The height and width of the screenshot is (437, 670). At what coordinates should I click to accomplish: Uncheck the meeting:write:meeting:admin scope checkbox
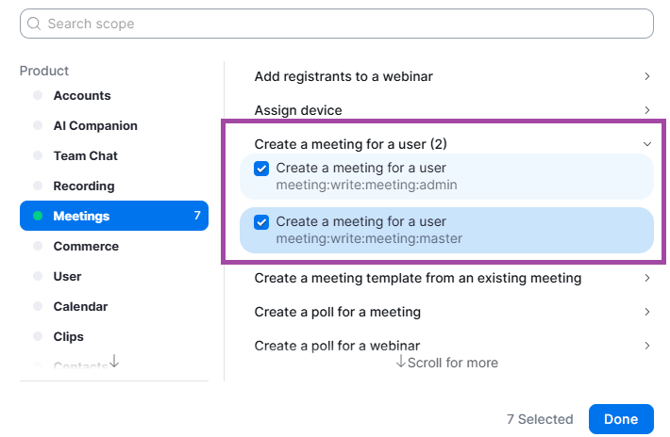(262, 169)
